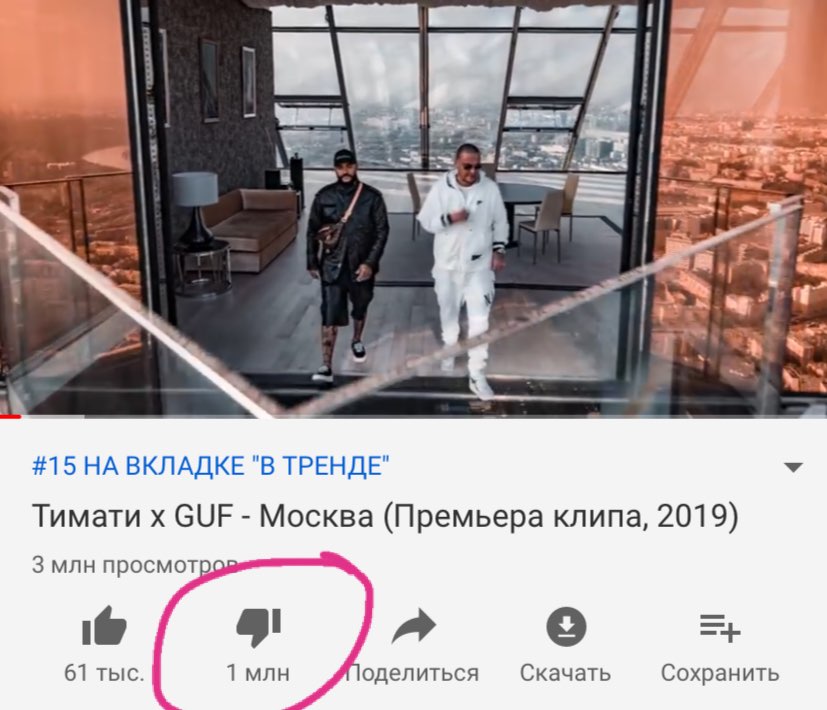
Task: Select the Сохранить label
Action: (x=720, y=674)
